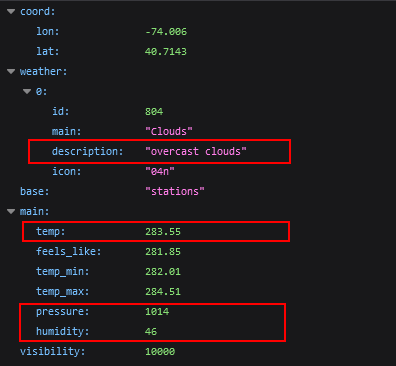The image size is (396, 366).
Task: Click the id value 804
Action: [154, 111]
